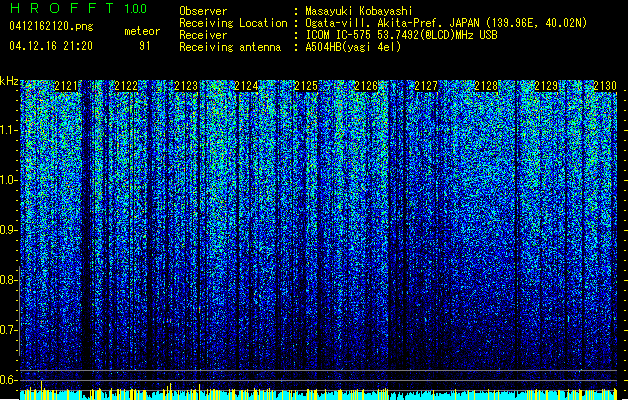Screen dimensions: 629x400
Task: Click the 0.6 kHz axis label
Action: 9,380
